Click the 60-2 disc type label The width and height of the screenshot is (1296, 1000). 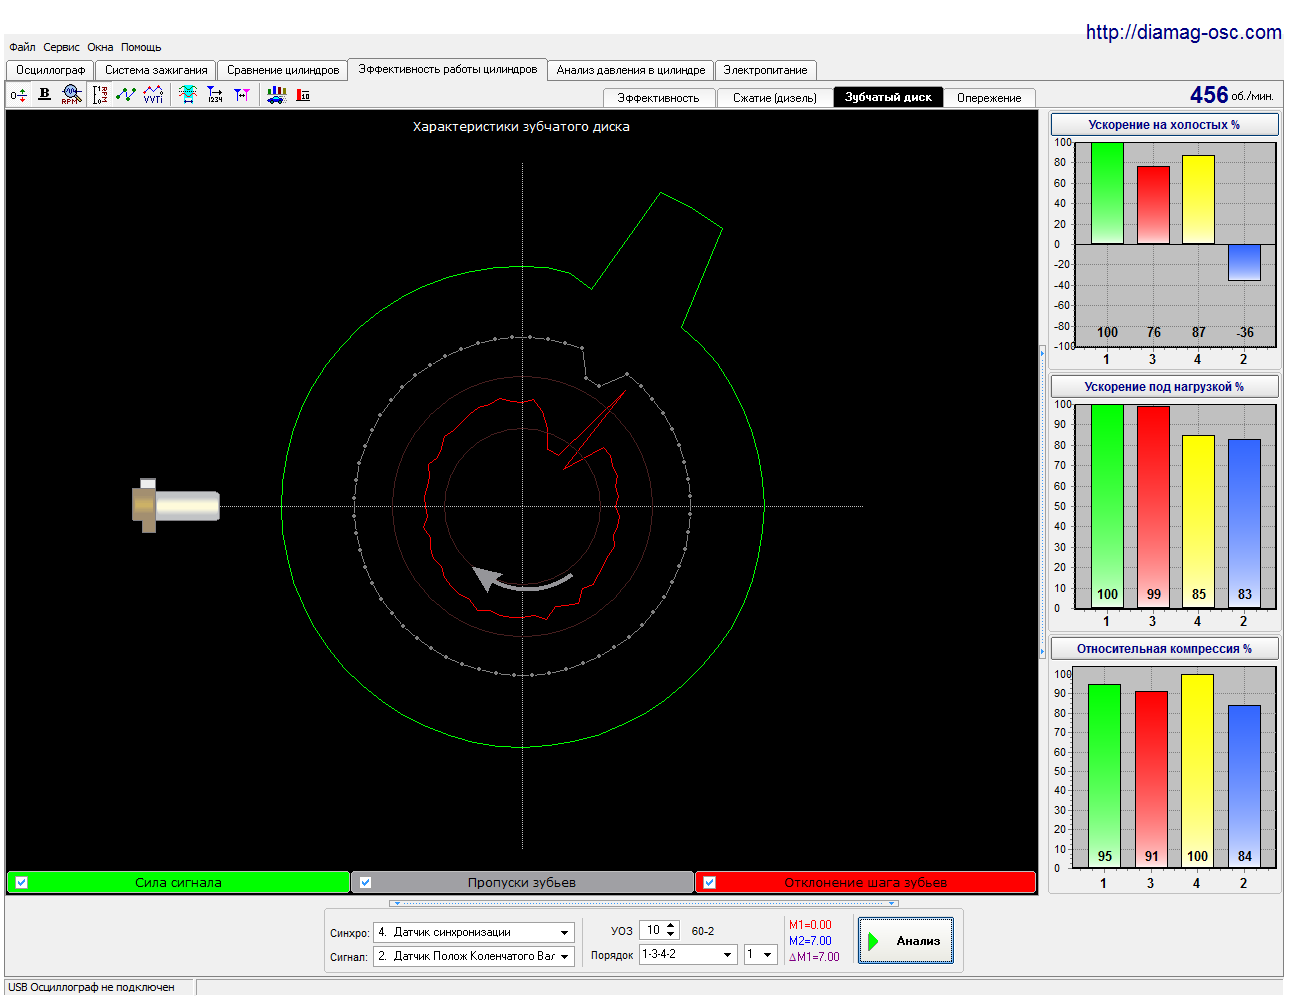(703, 931)
